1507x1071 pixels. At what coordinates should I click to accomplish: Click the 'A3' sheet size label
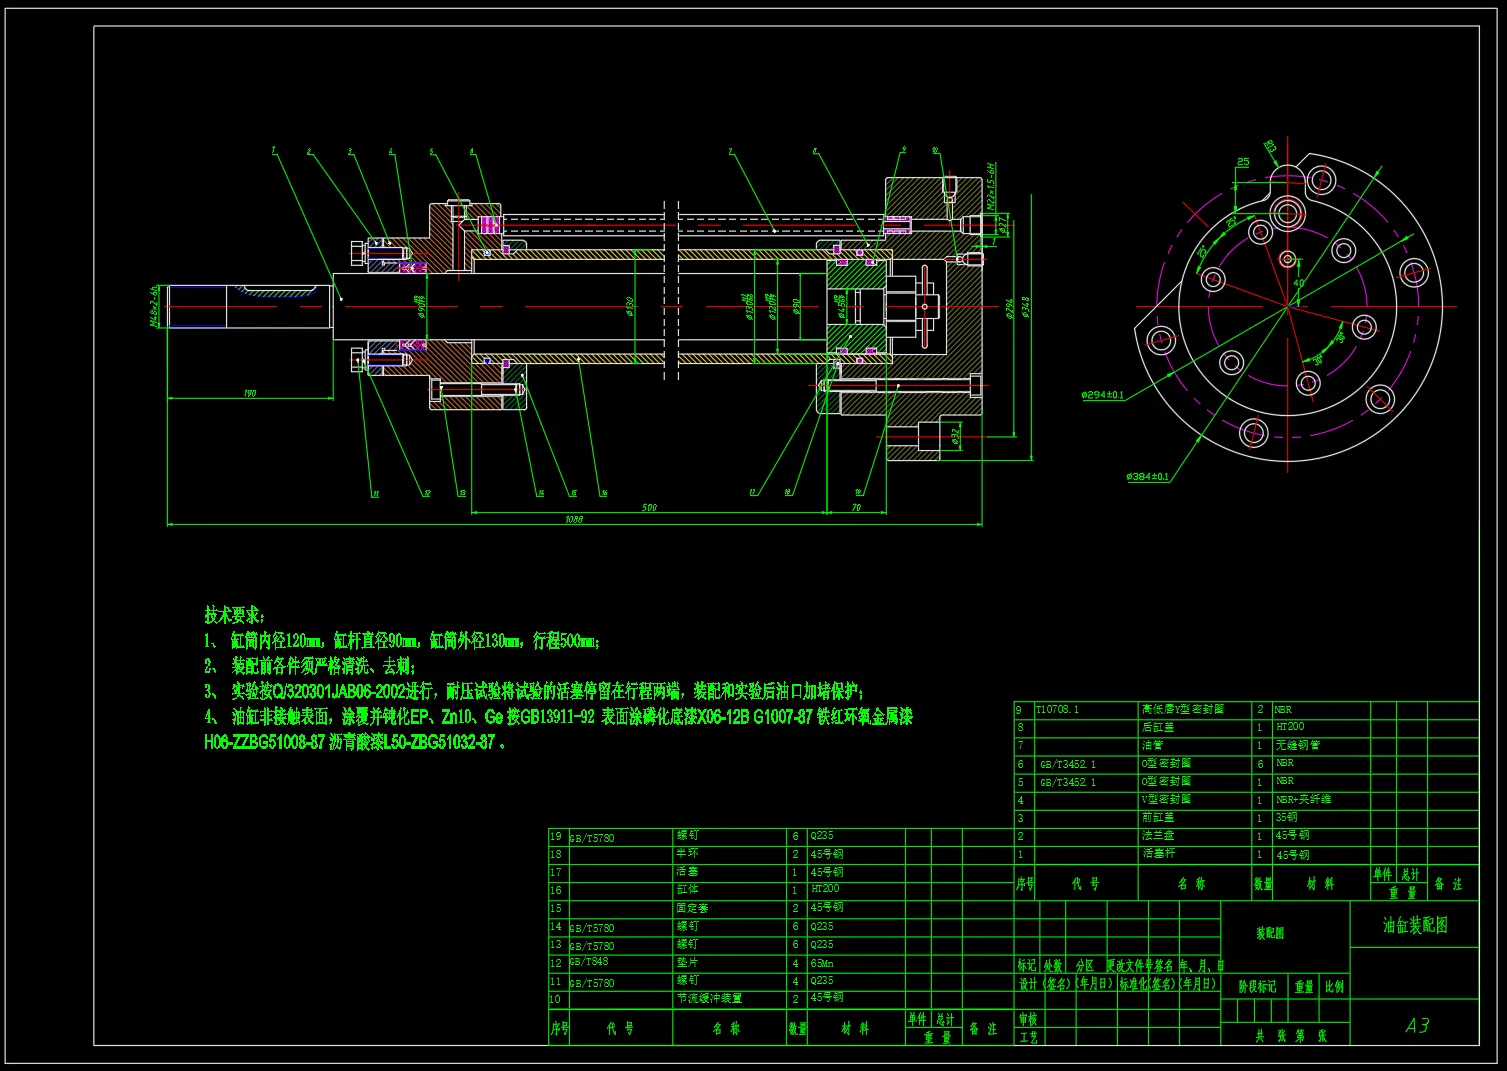[1417, 1026]
